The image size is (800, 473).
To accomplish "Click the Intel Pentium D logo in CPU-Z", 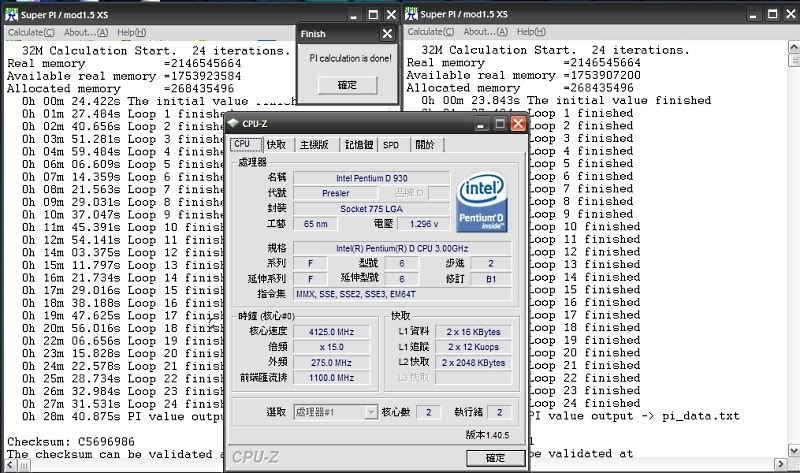I will pyautogui.click(x=482, y=202).
